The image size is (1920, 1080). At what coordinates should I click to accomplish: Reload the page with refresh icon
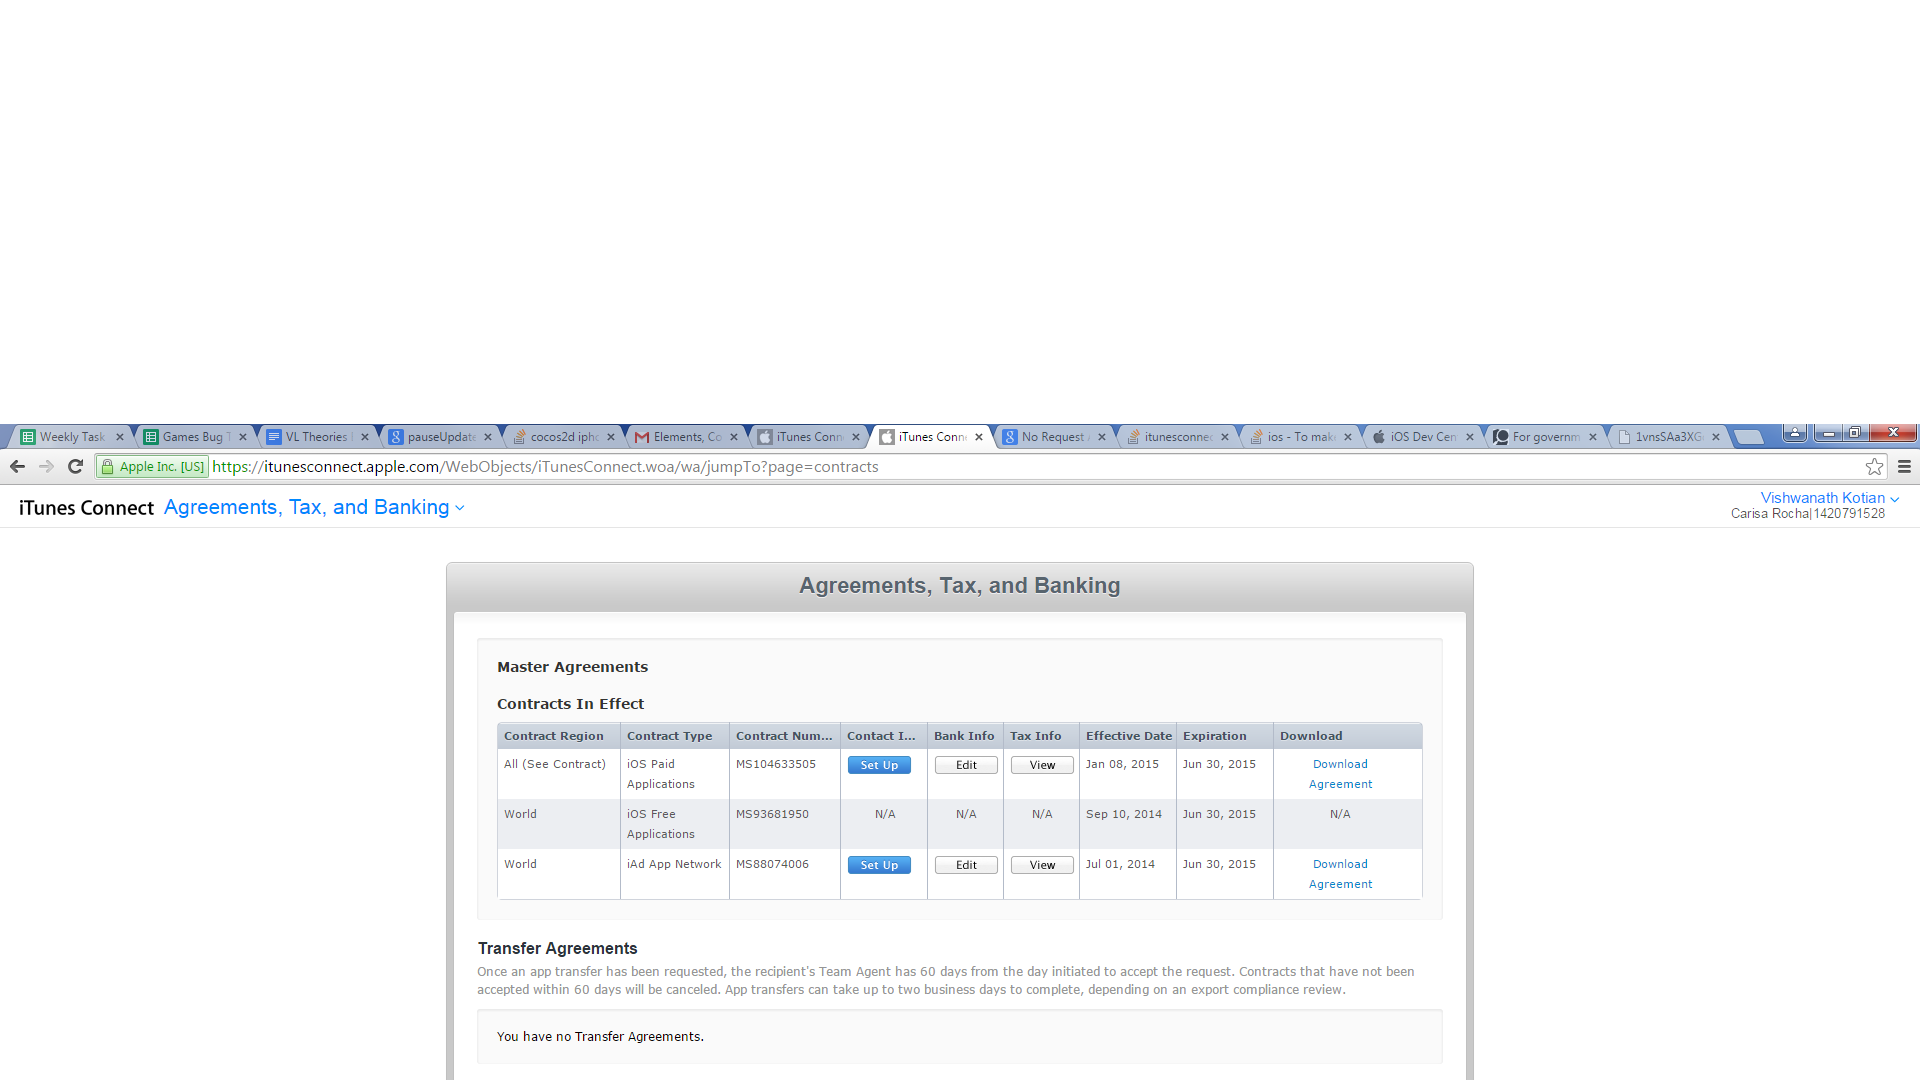tap(75, 467)
